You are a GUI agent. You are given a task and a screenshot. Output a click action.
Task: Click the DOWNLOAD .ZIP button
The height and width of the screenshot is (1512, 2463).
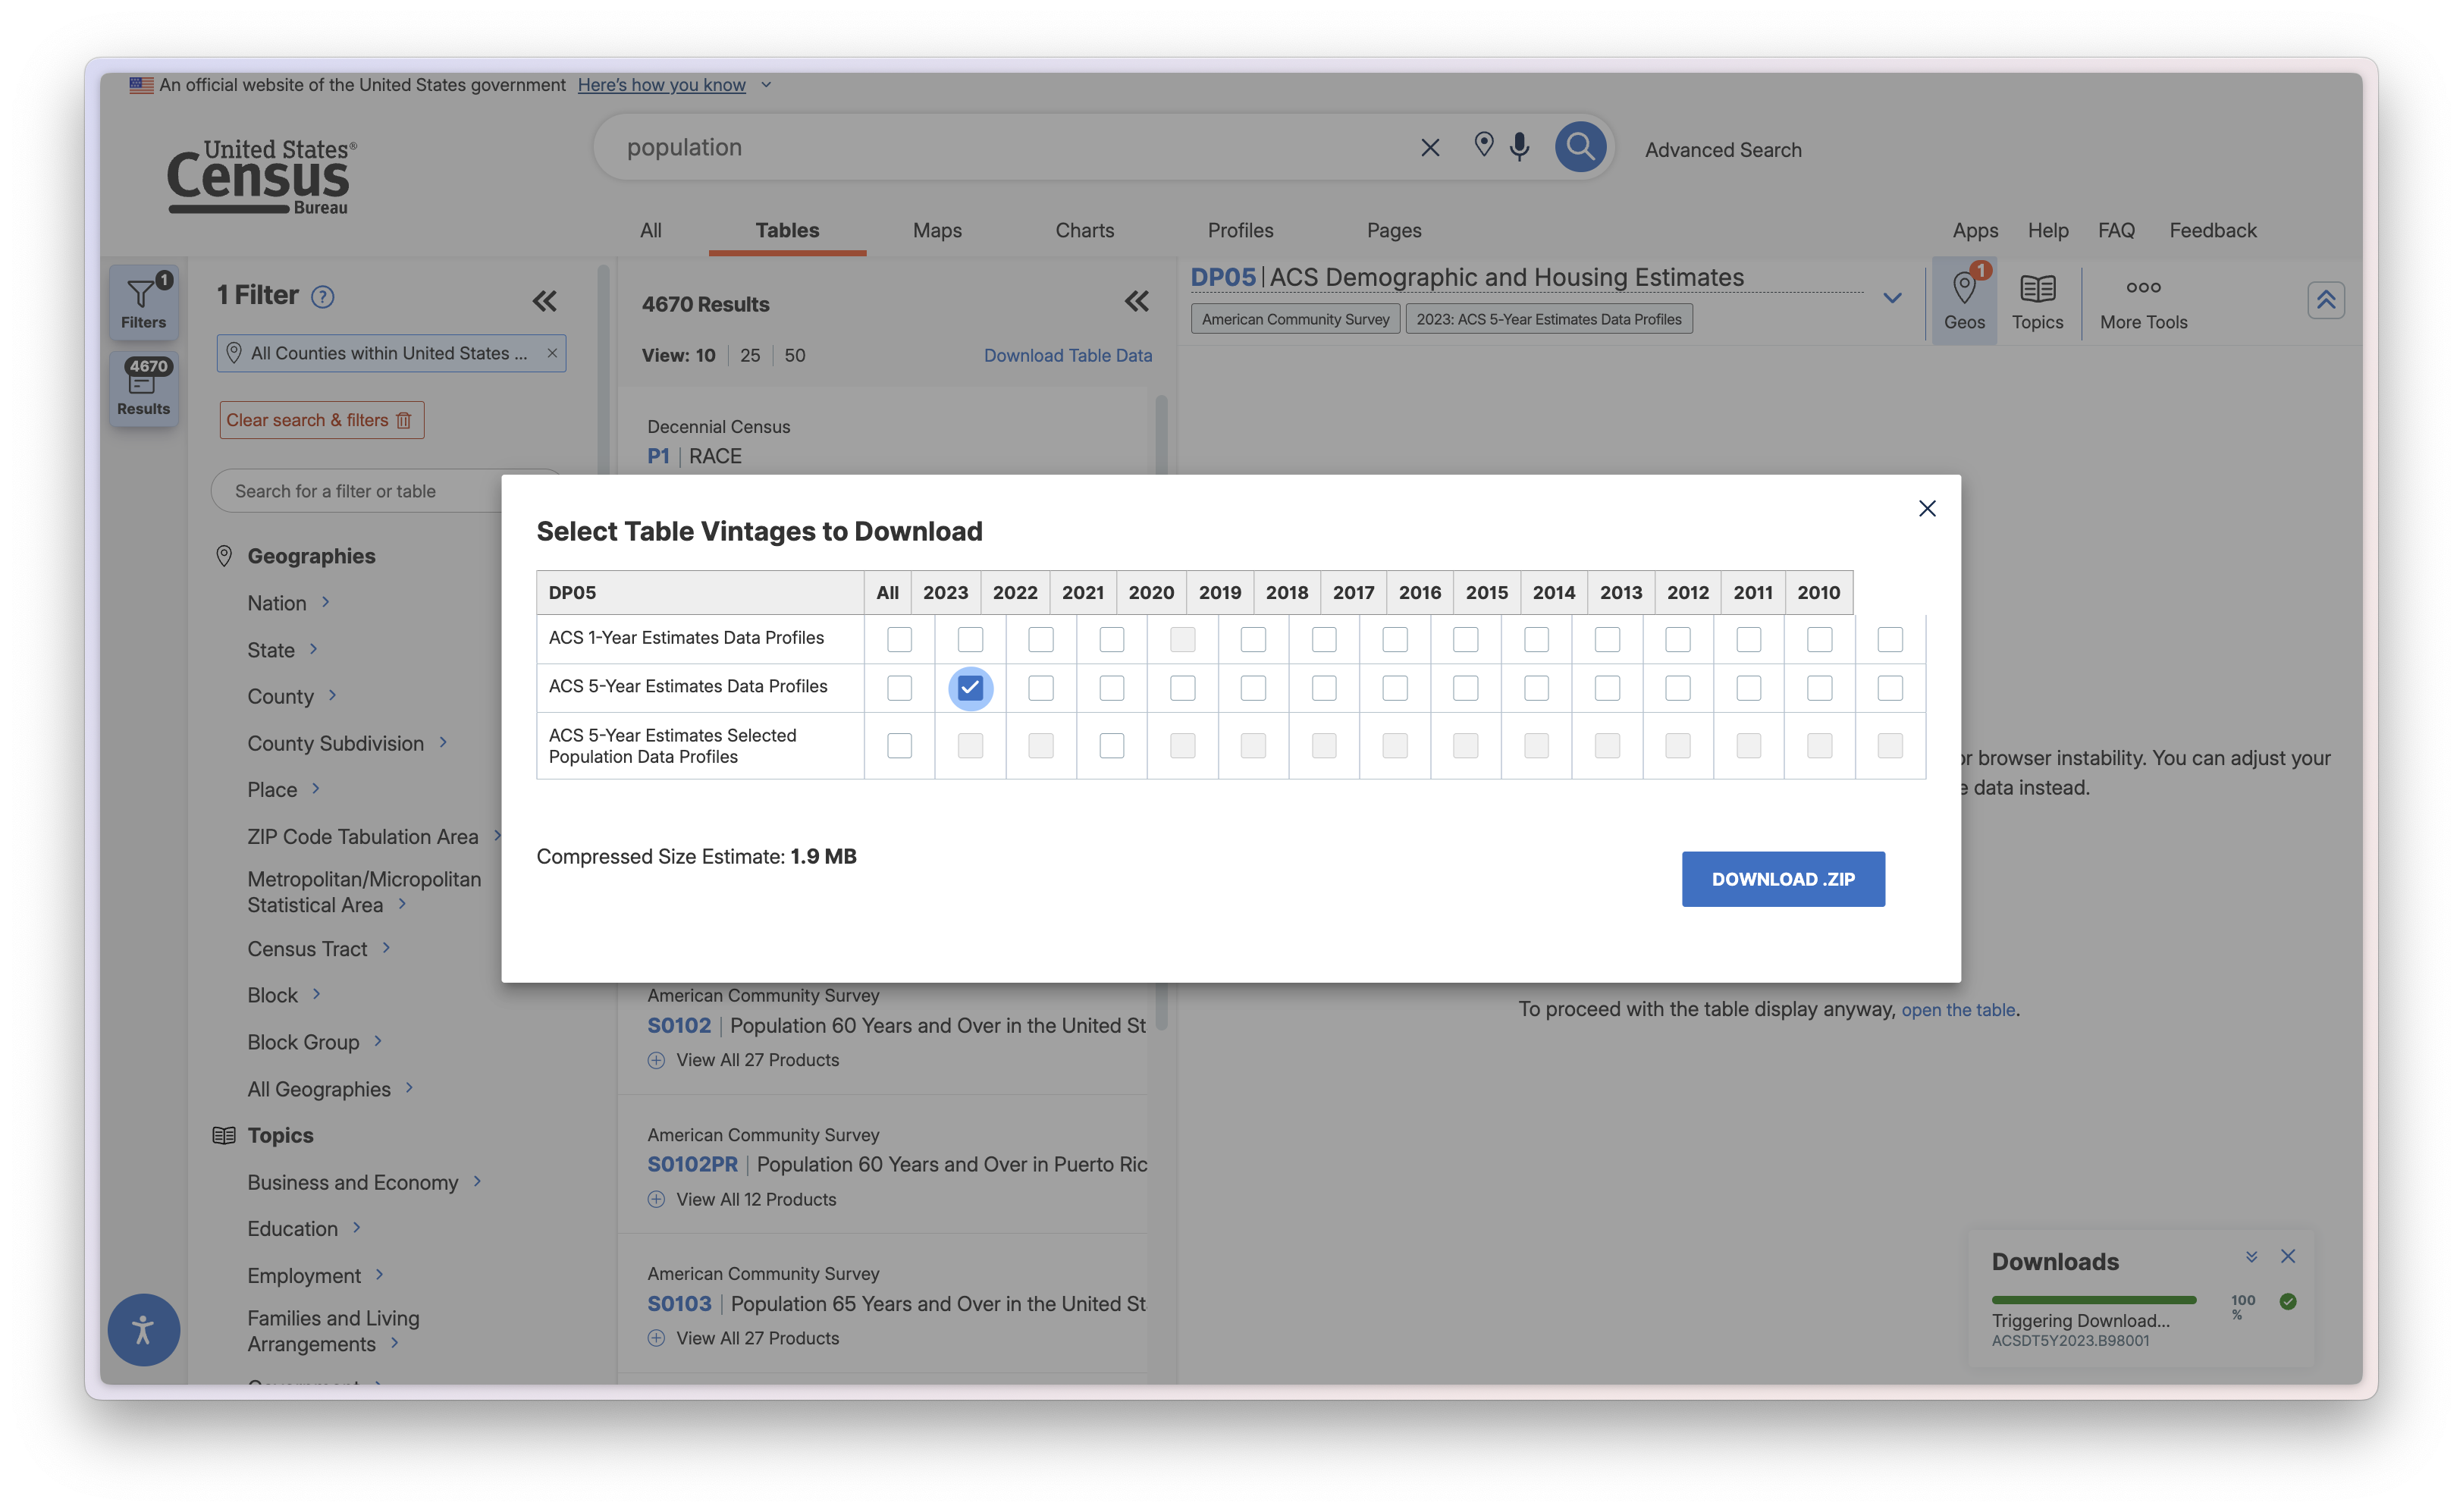coord(1782,879)
